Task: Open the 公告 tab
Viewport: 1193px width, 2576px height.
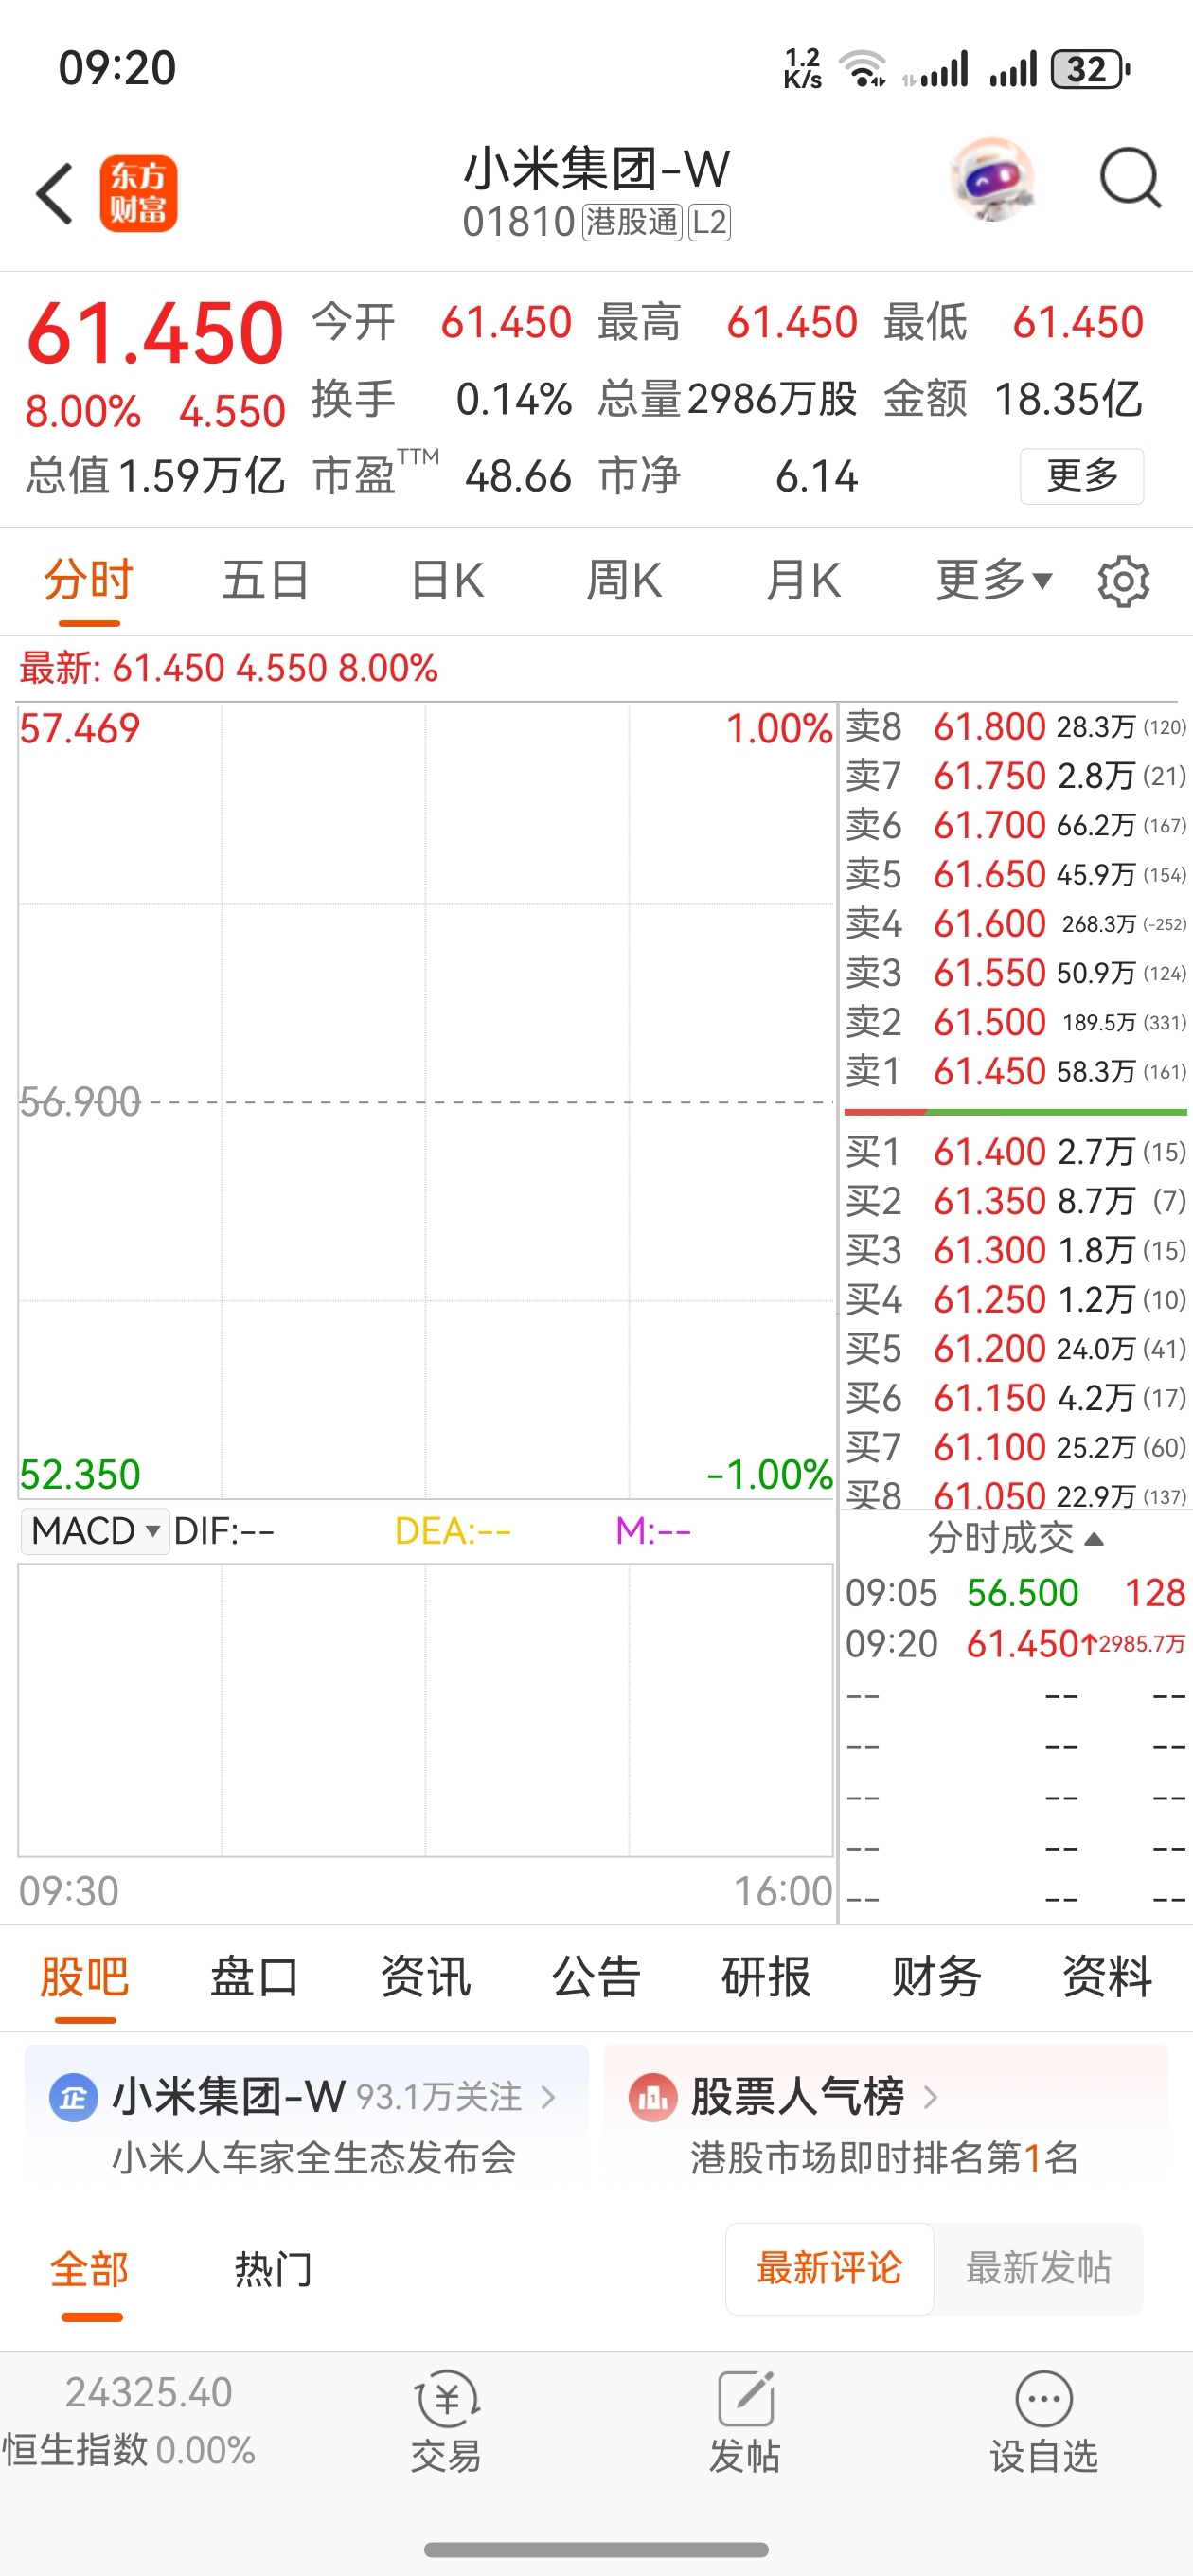Action: click(x=596, y=1977)
